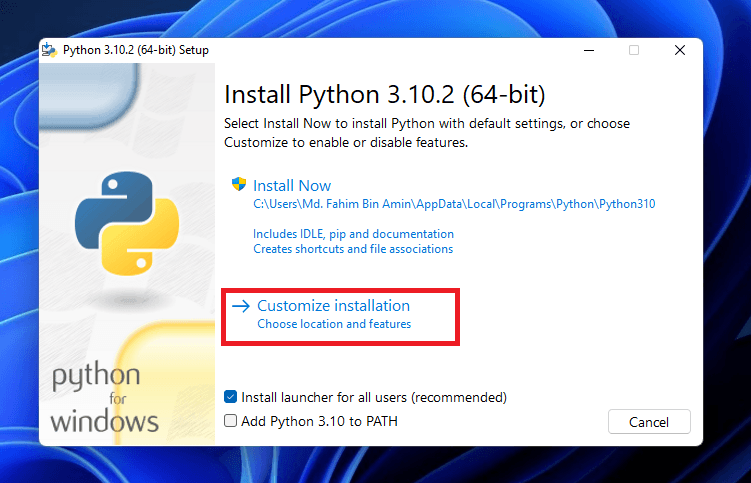
Task: Click the UAC shield icon beside Install Now
Action: coord(239,184)
